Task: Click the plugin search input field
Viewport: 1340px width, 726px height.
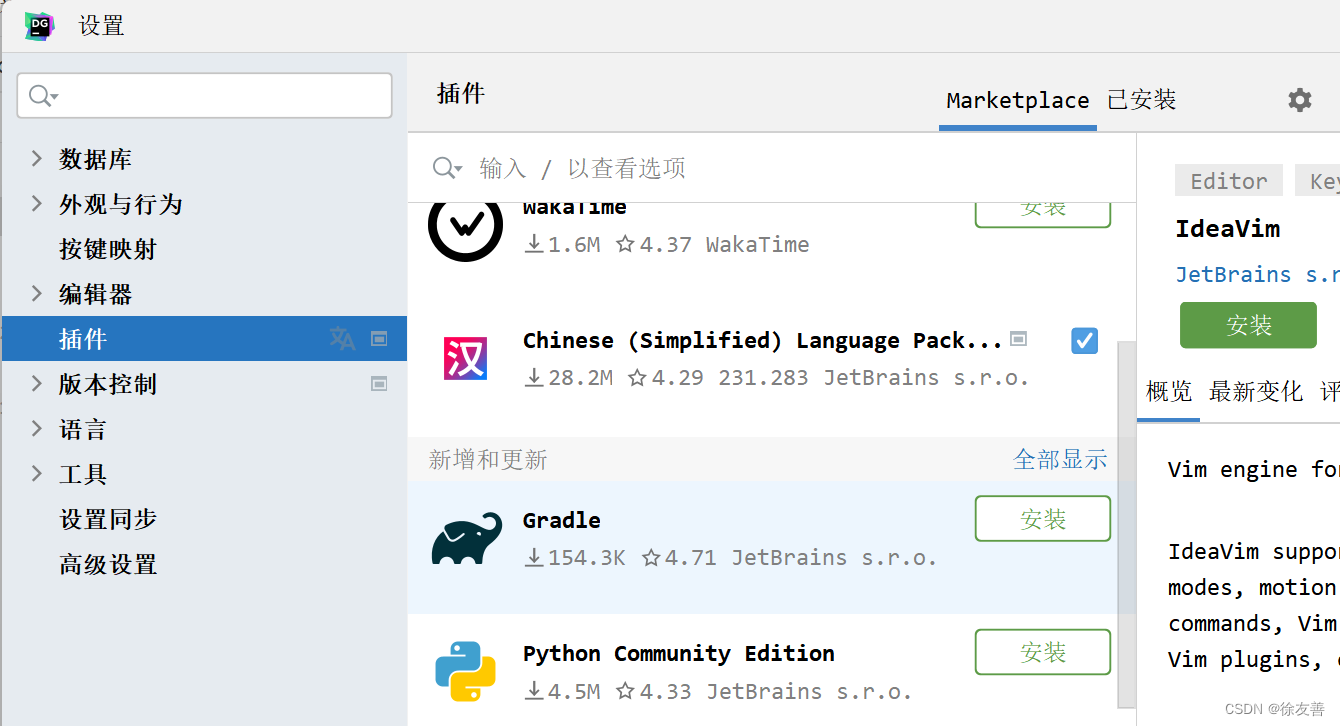Action: [x=772, y=168]
